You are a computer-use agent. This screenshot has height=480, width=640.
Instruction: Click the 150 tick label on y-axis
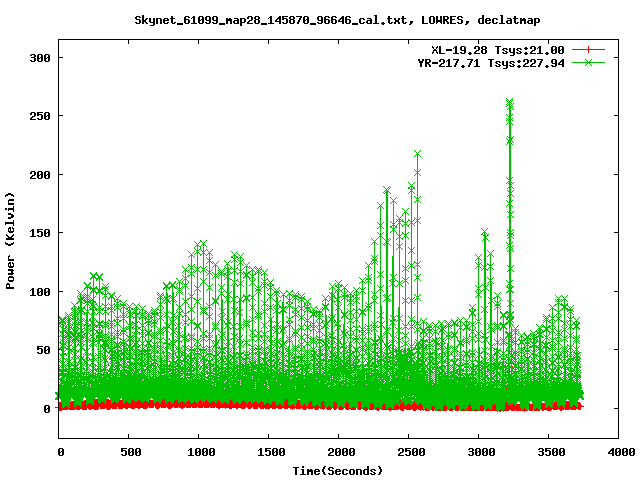pyautogui.click(x=38, y=233)
